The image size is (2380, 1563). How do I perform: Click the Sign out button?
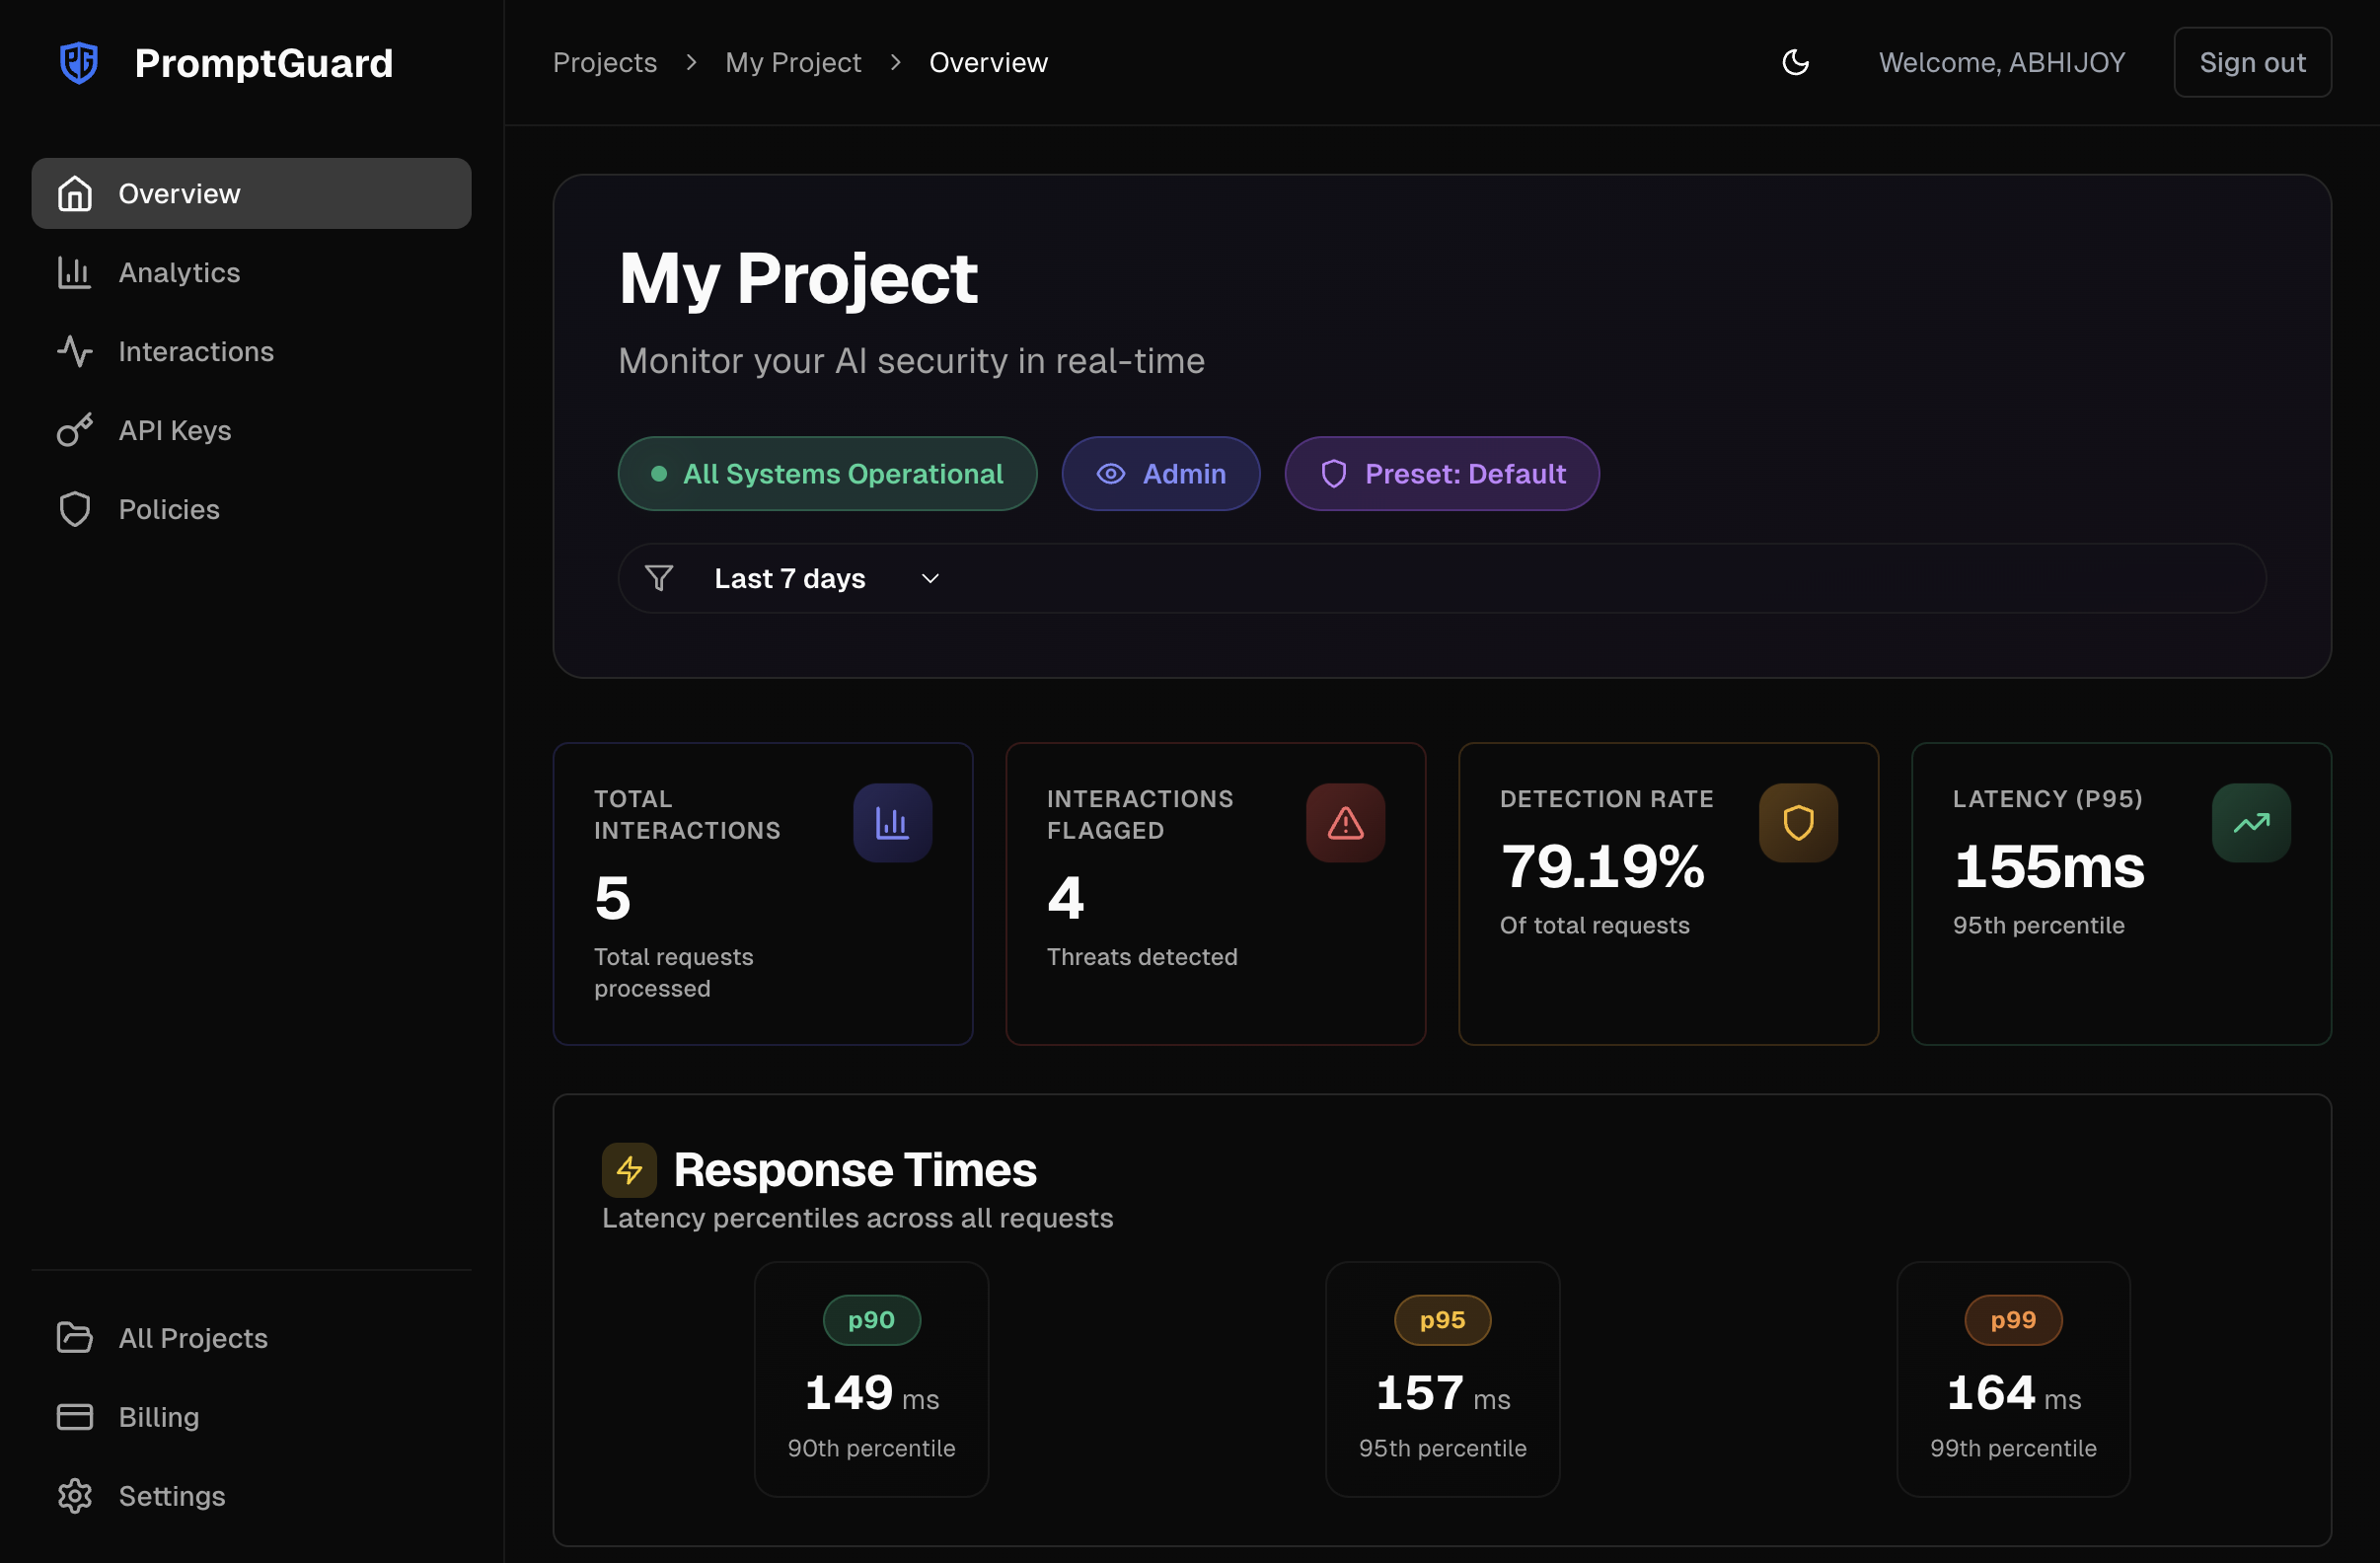tap(2251, 63)
